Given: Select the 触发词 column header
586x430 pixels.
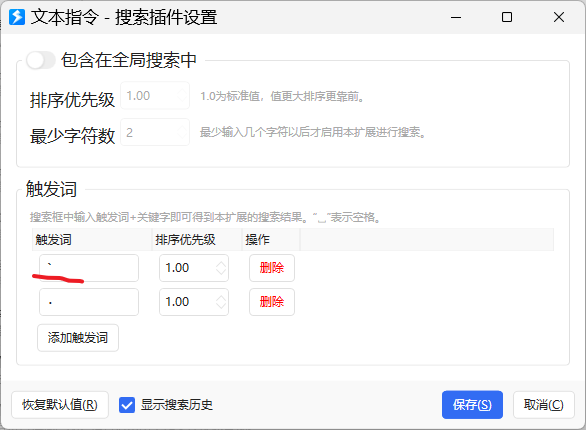Looking at the screenshot, I should [x=92, y=240].
